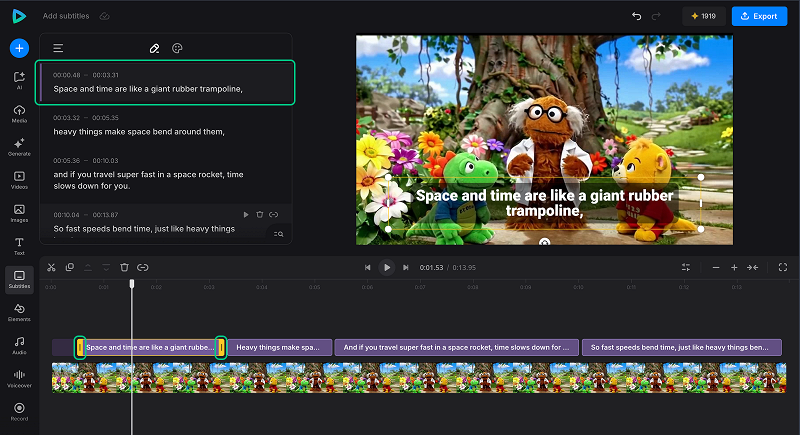The image size is (800, 435).
Task: Open the 1919 credits button
Action: [704, 16]
